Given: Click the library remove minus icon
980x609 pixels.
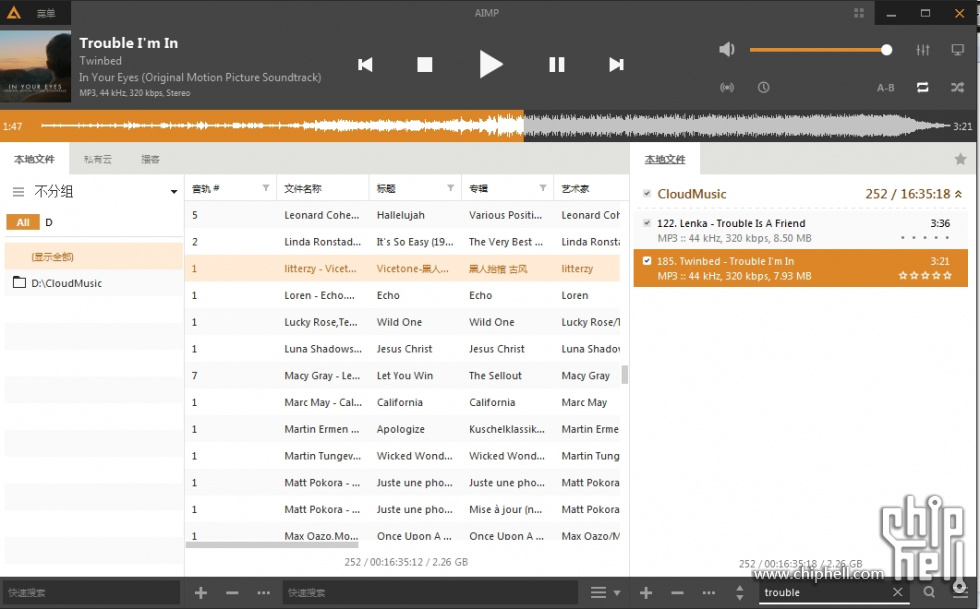Looking at the screenshot, I should coord(232,593).
